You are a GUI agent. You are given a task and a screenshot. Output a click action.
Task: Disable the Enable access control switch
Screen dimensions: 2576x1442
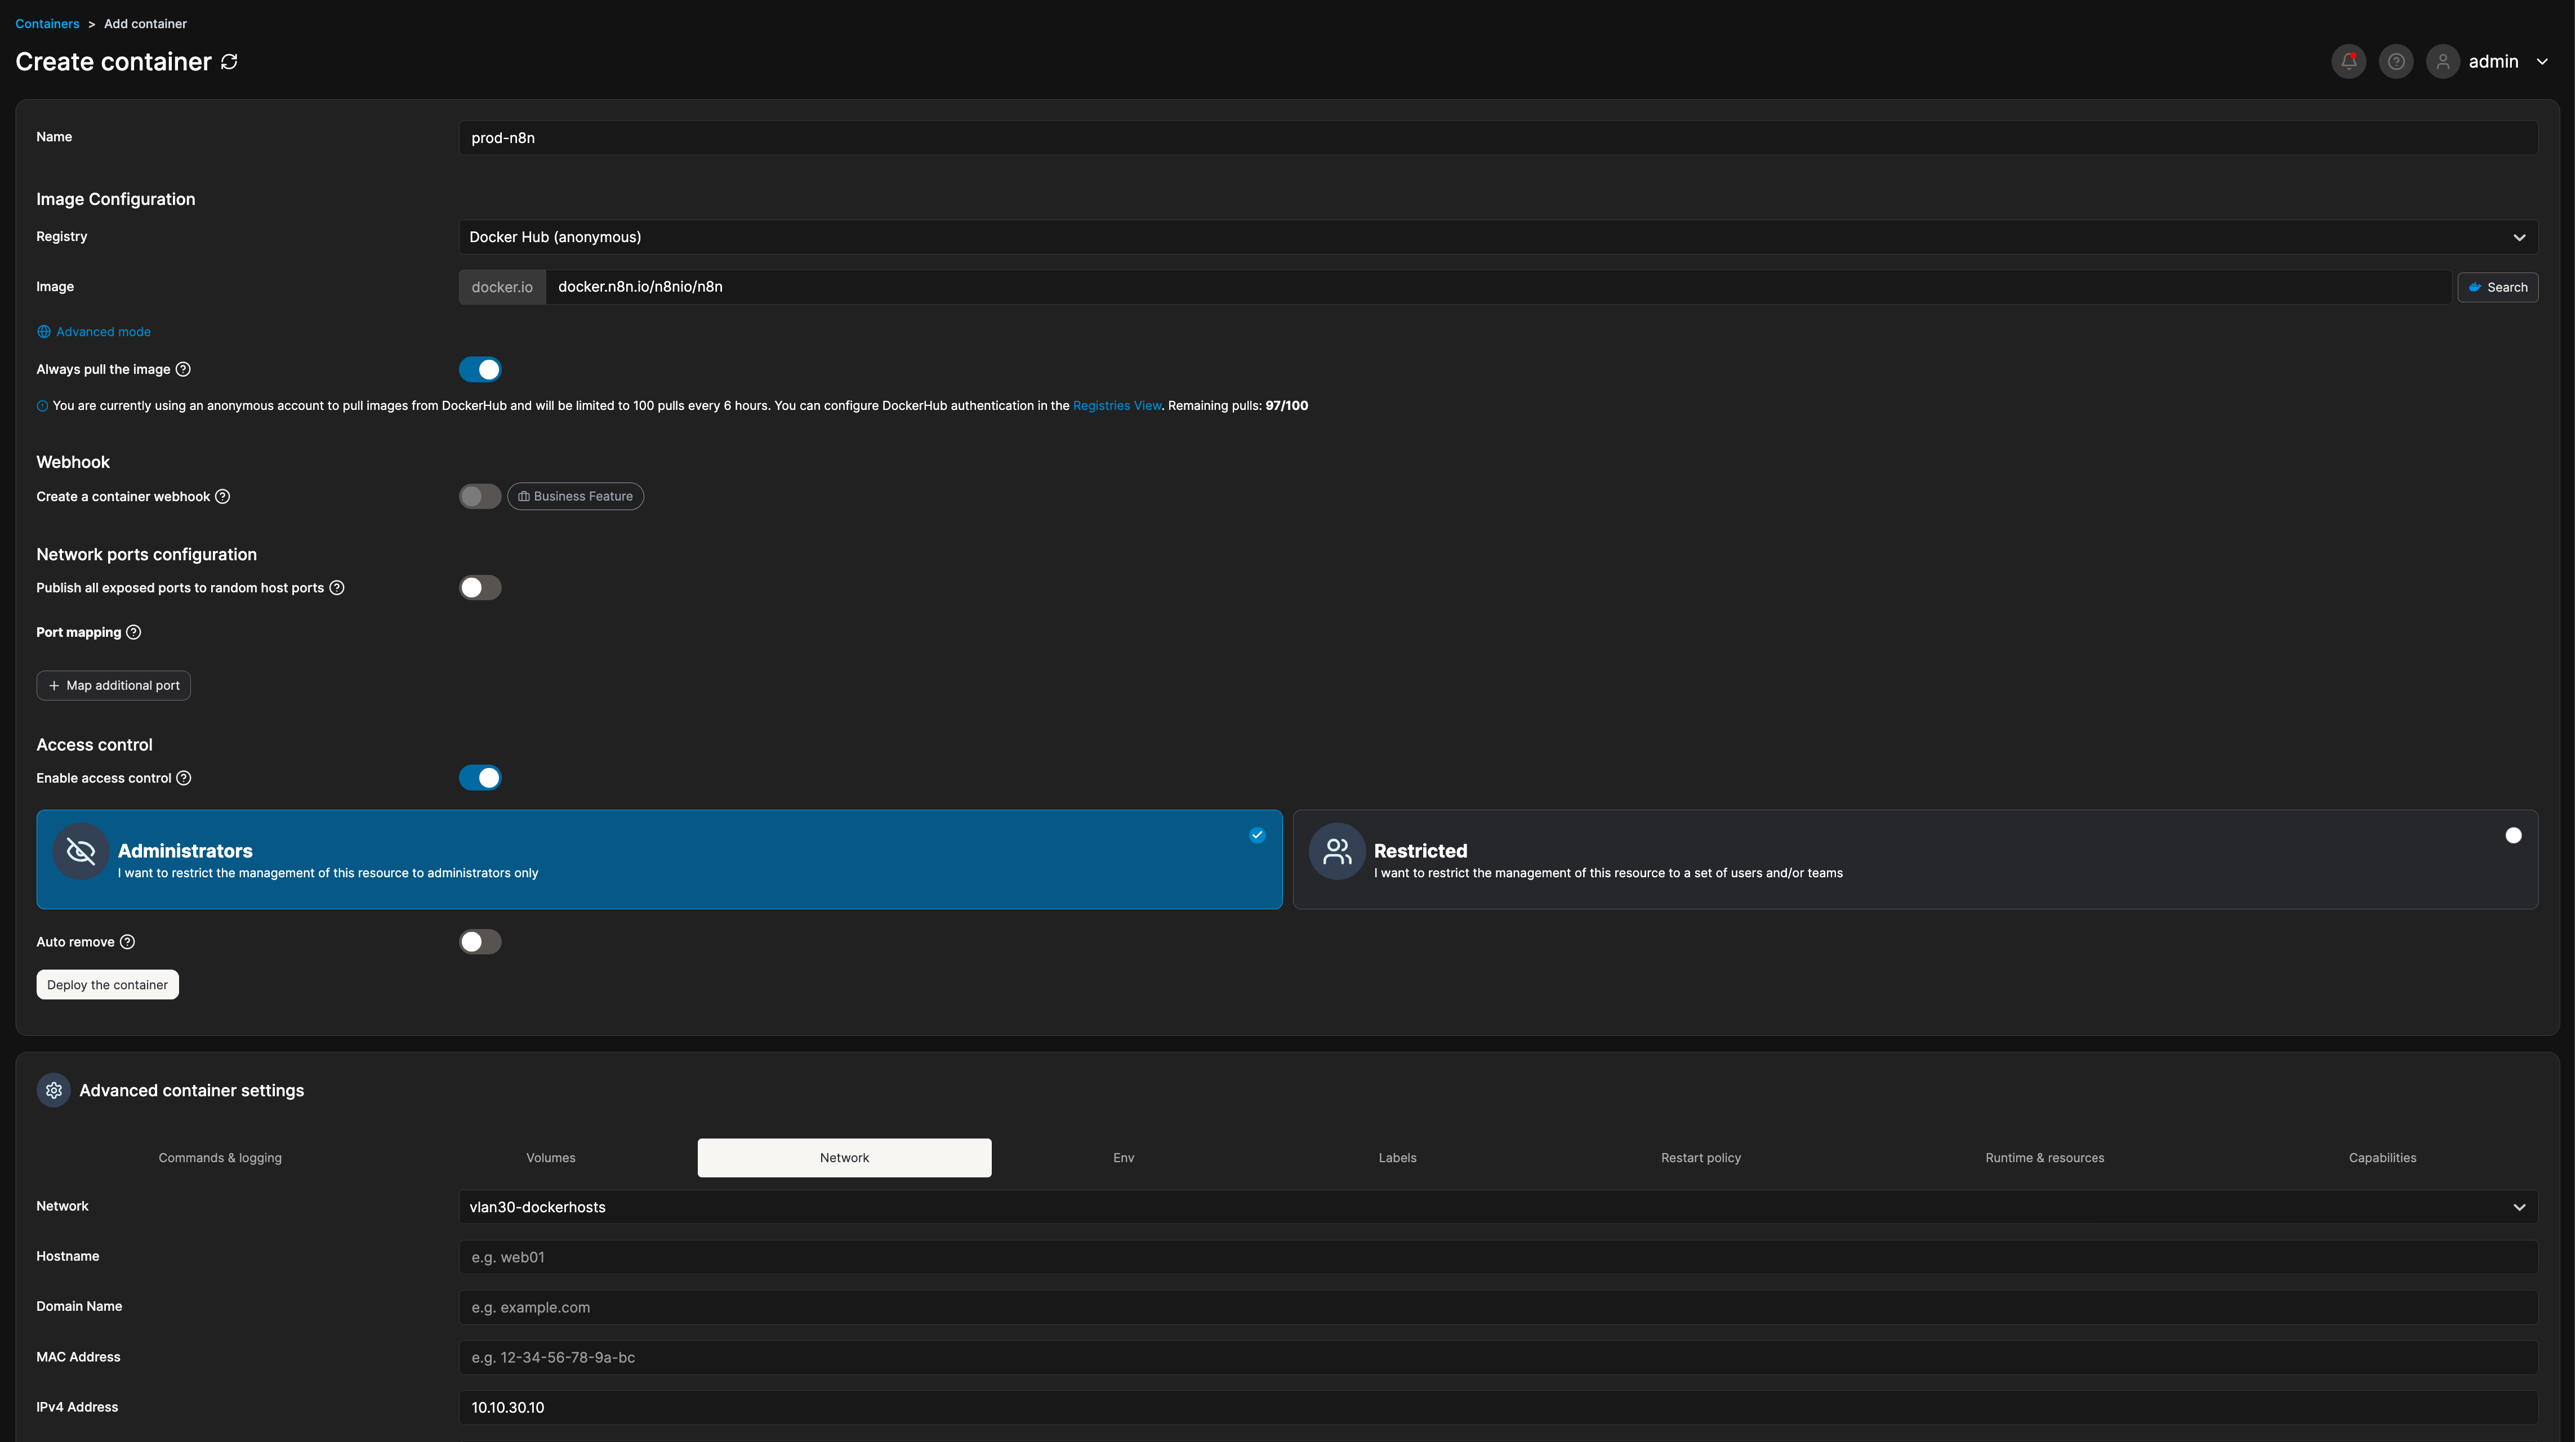(480, 778)
